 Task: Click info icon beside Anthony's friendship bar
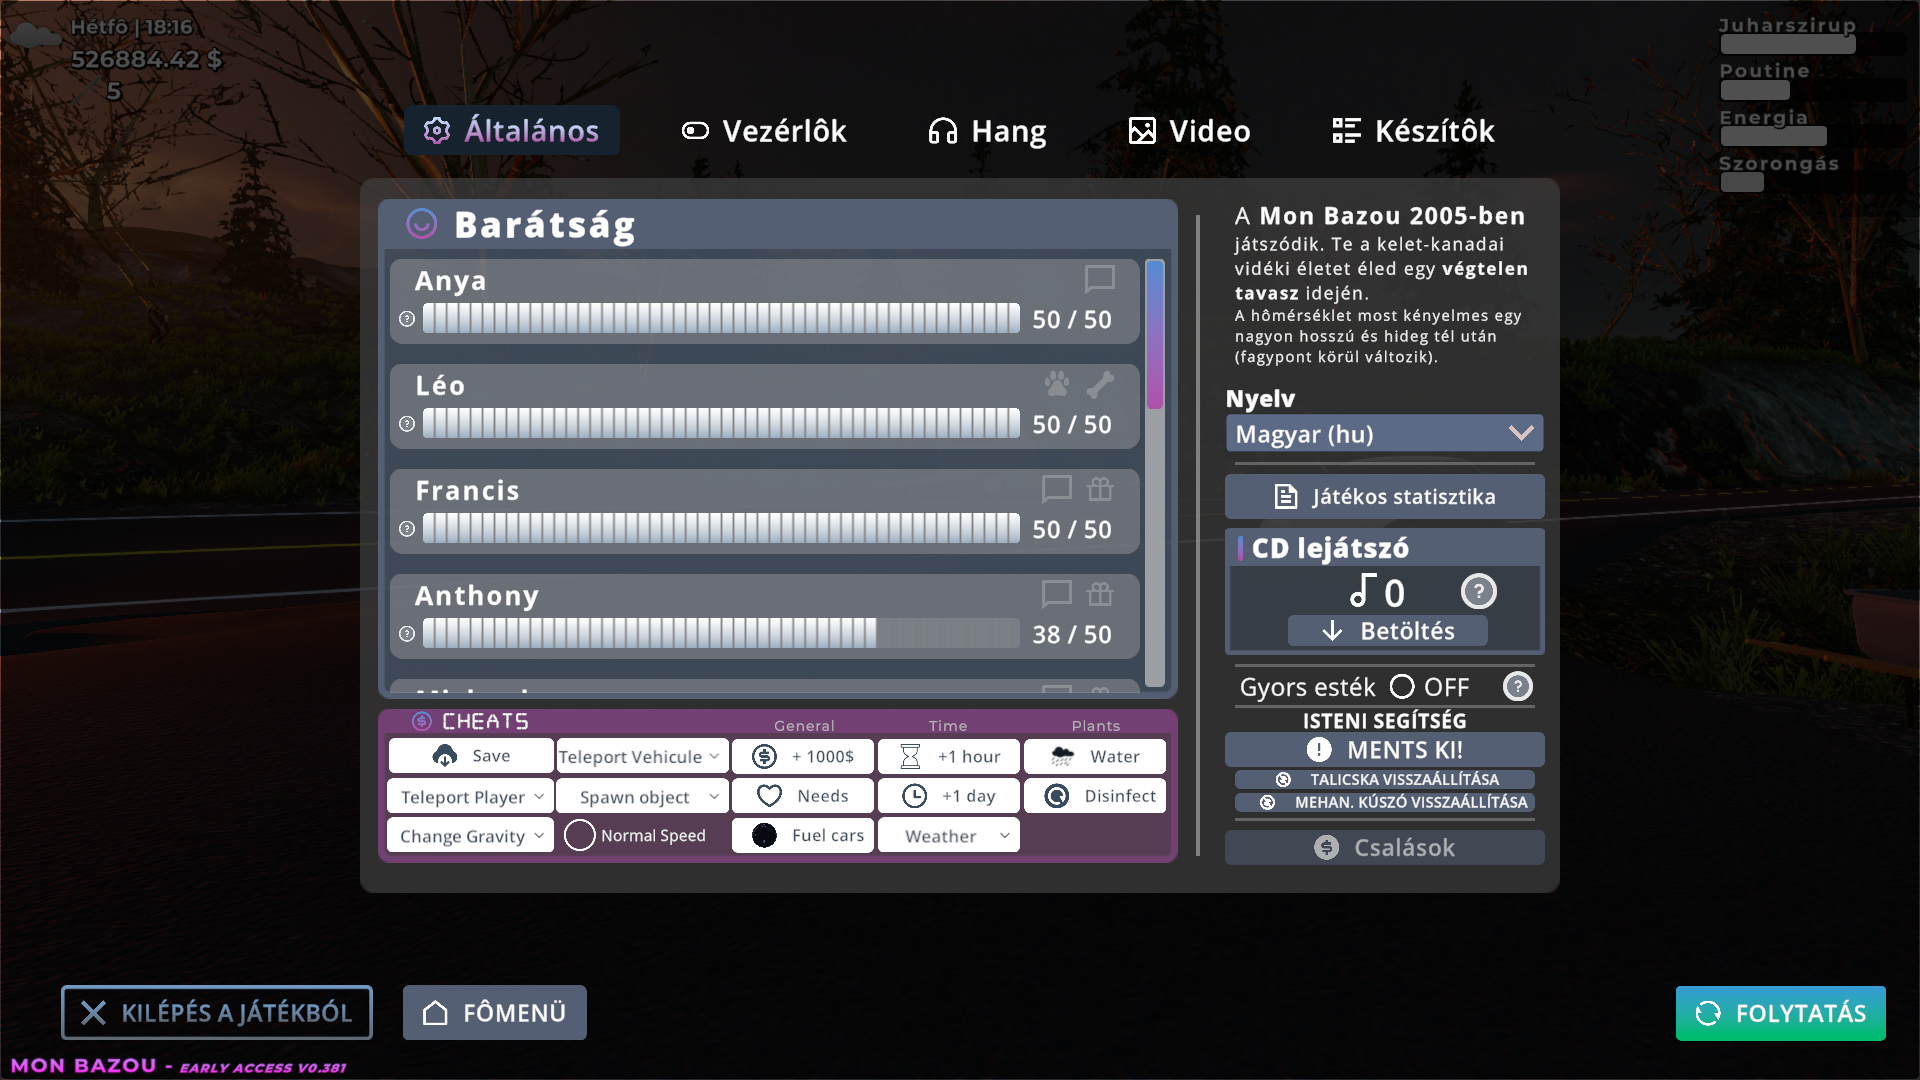tap(407, 634)
